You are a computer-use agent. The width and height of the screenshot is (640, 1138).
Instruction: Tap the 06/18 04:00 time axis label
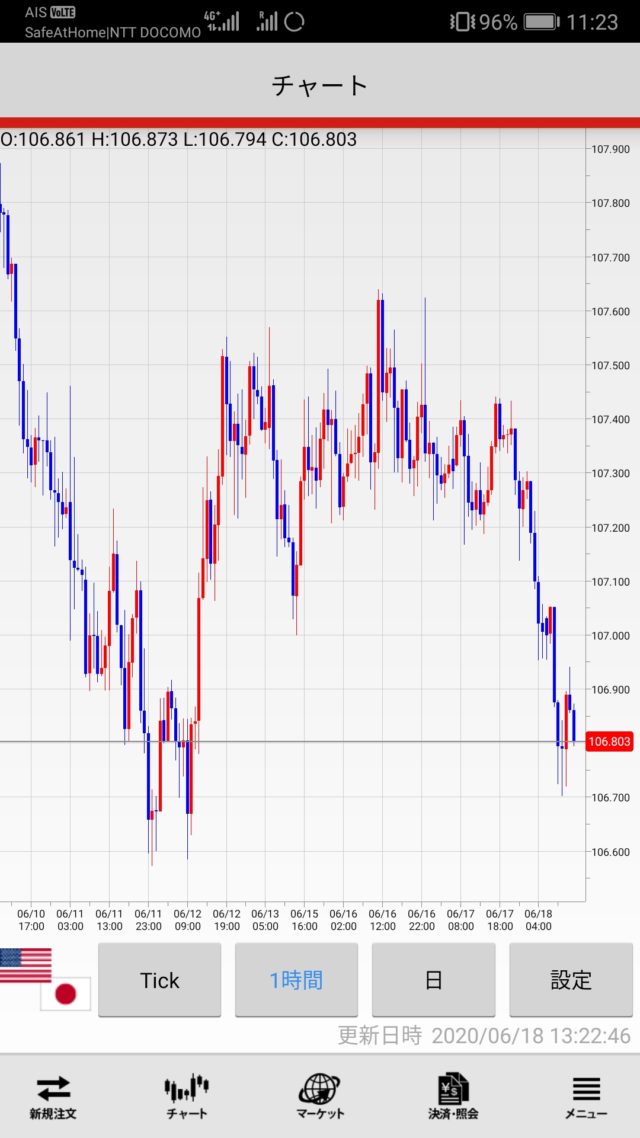coord(538,920)
